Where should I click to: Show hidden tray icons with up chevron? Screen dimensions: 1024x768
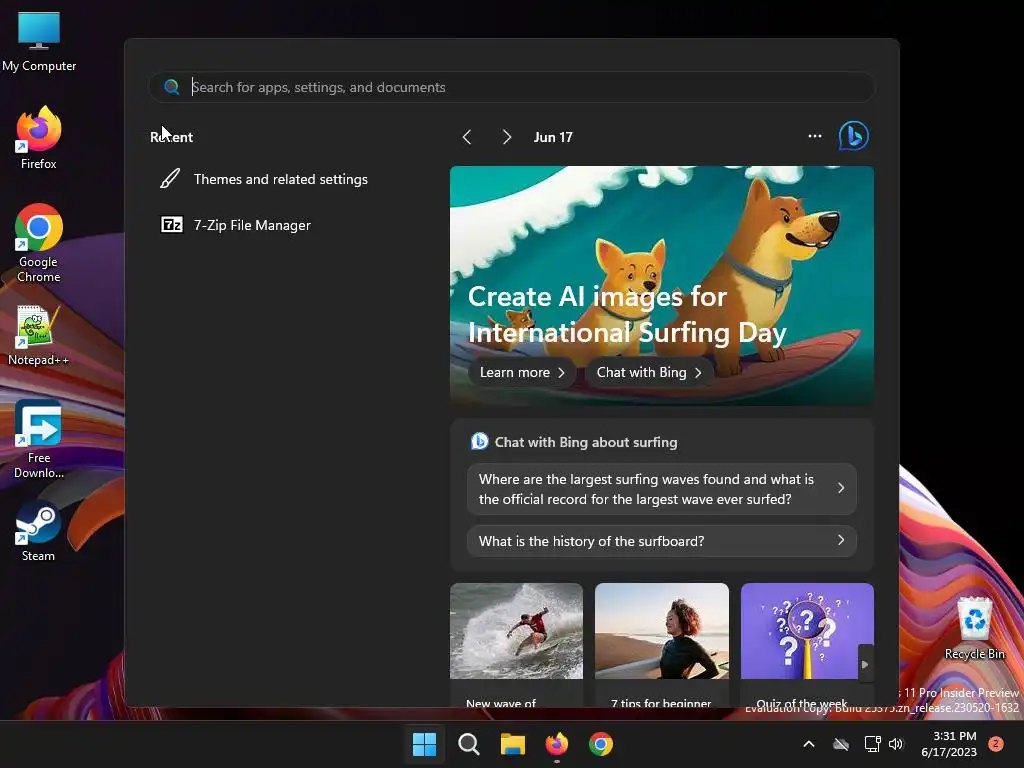(808, 744)
